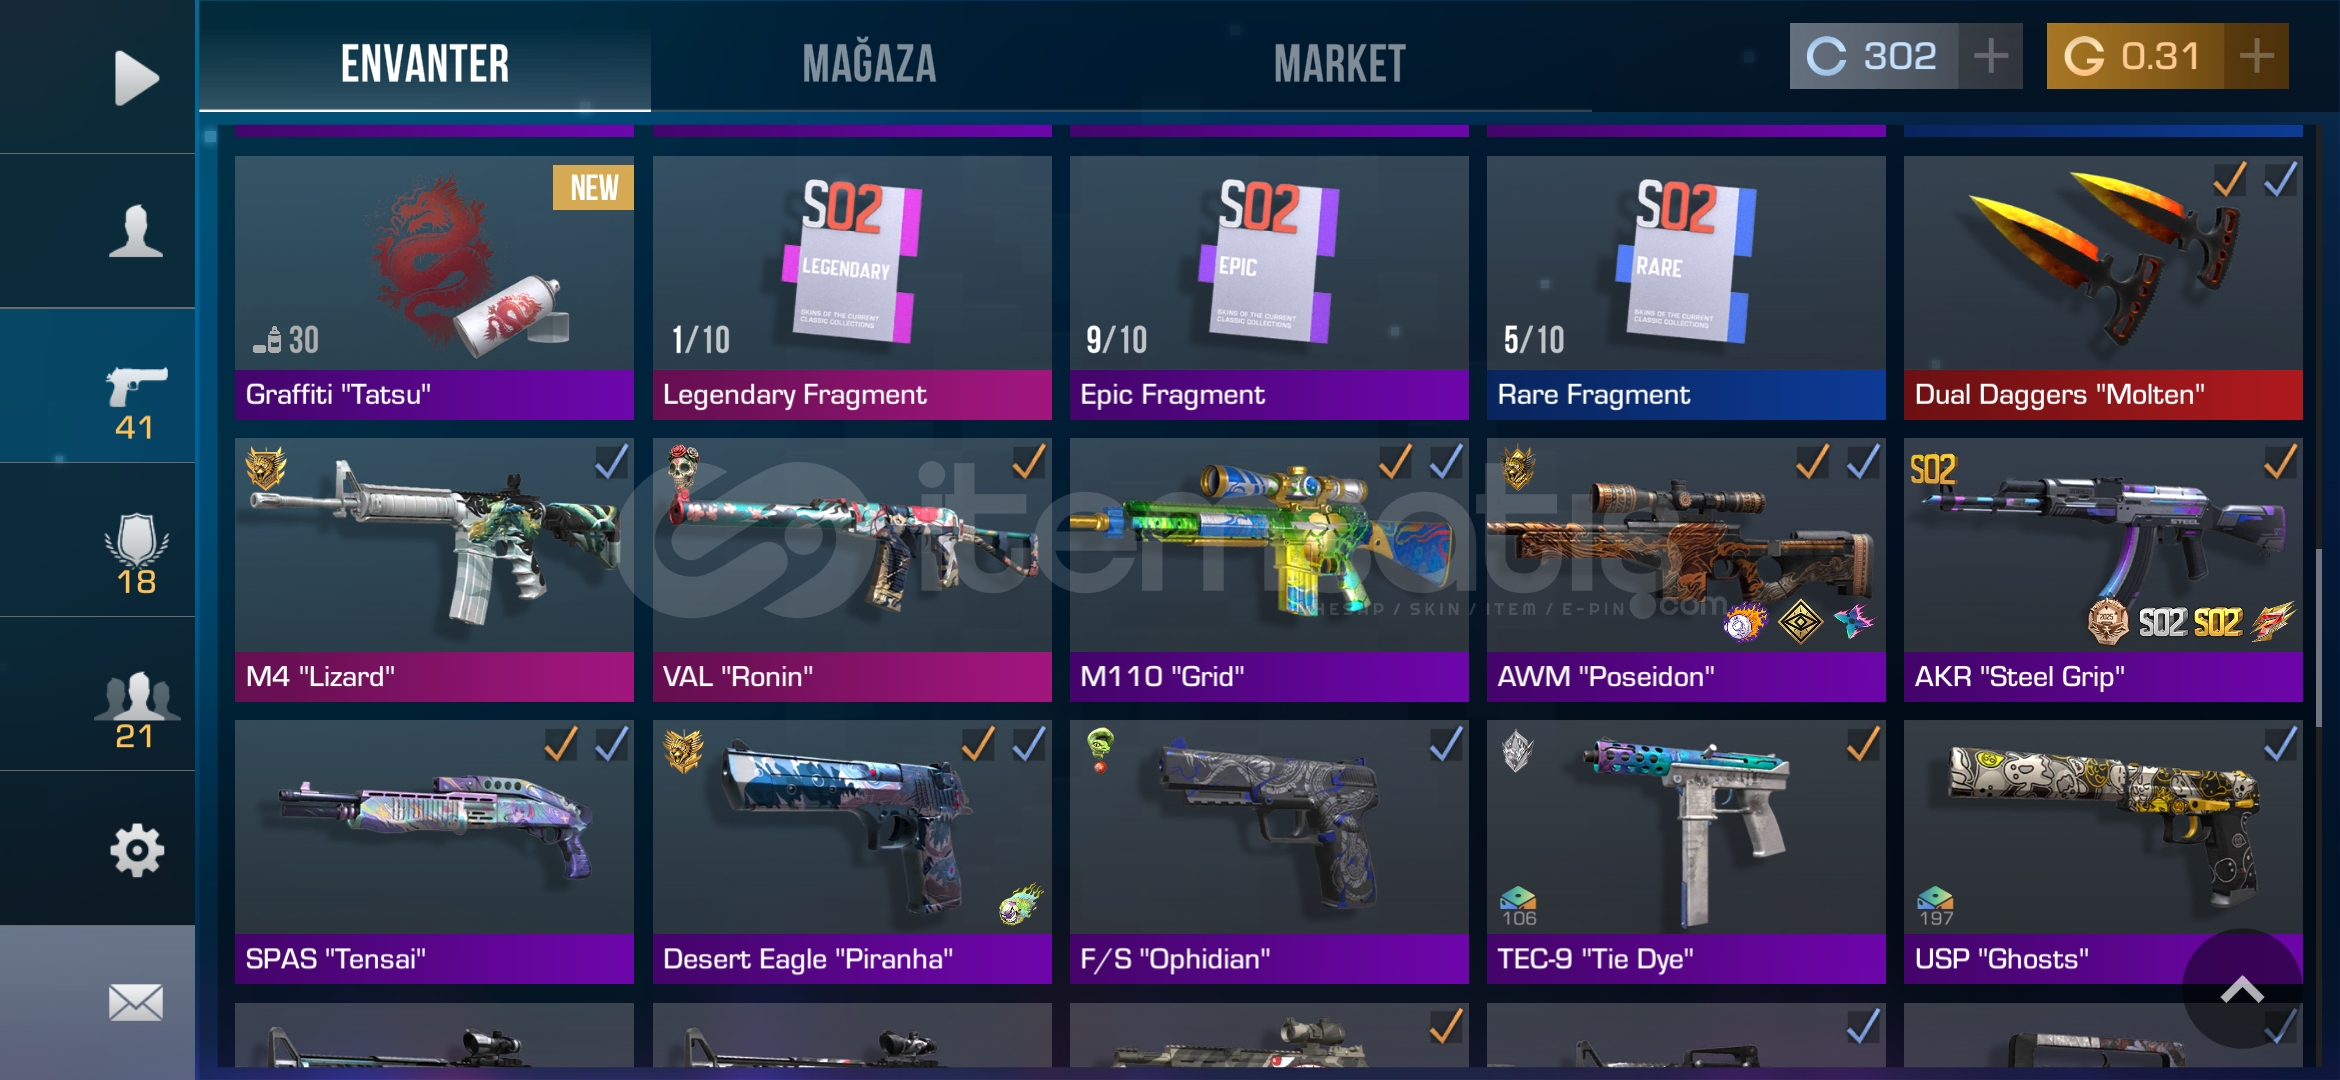Image resolution: width=2340 pixels, height=1080 pixels.
Task: Switch to the MAĞAZA tab
Action: [869, 64]
